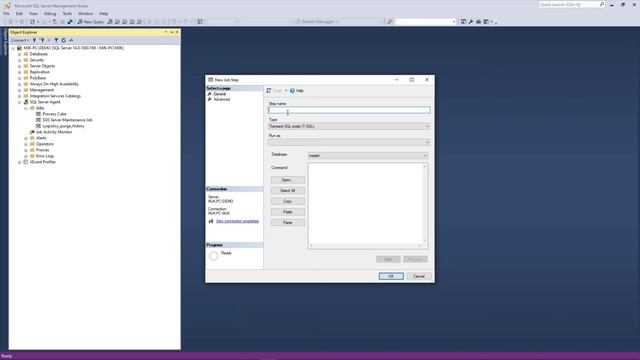Expand the Databases node
The width and height of the screenshot is (640, 360).
[20, 54]
